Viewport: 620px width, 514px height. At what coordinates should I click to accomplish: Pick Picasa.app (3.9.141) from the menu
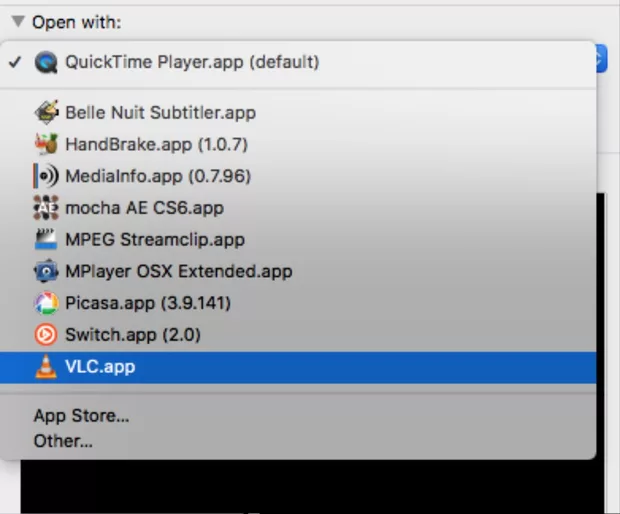150,303
